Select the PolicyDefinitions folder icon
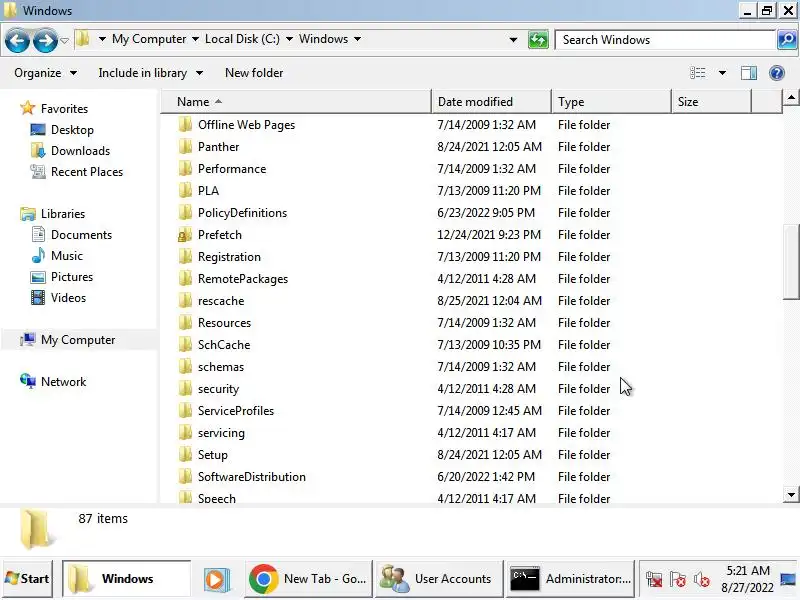The width and height of the screenshot is (800, 600). (x=185, y=212)
